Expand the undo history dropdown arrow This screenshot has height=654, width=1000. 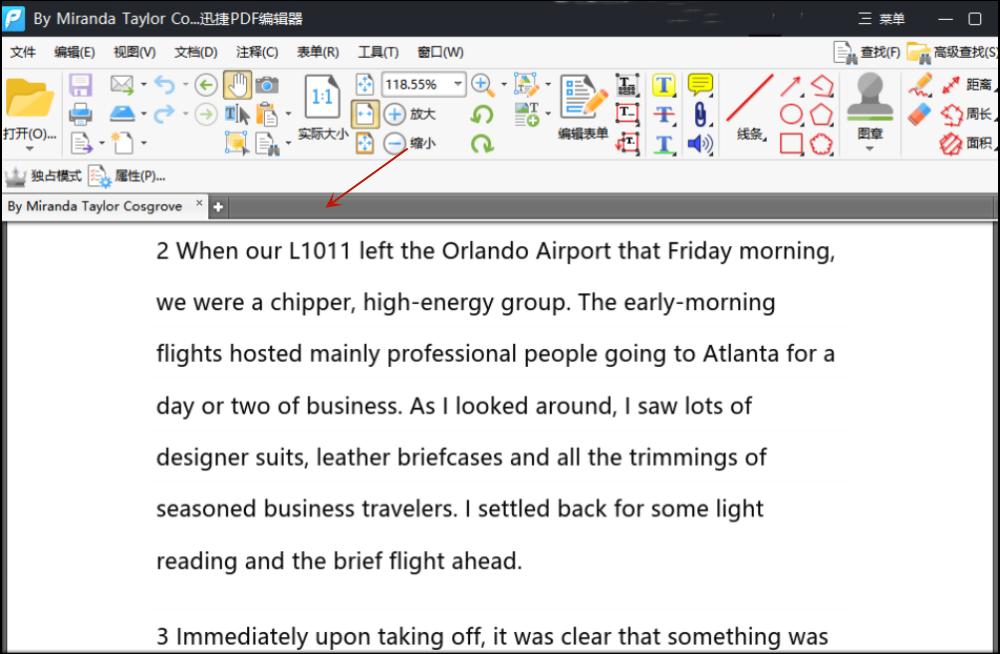(x=186, y=84)
